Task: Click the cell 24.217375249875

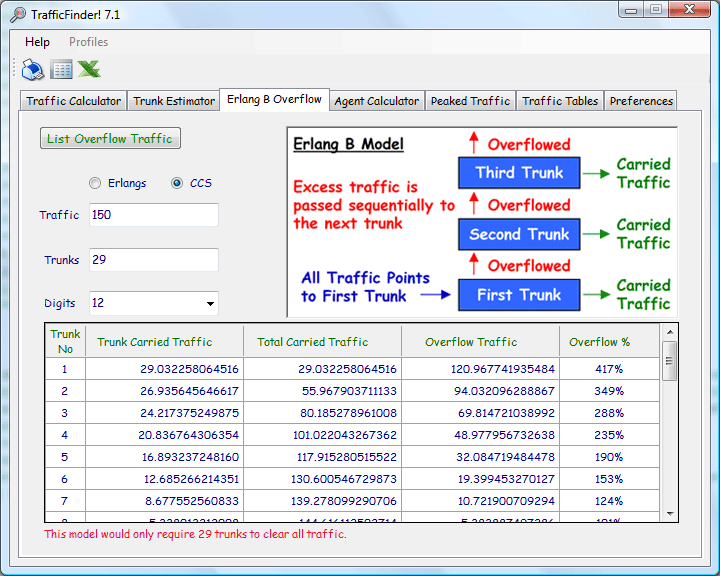Action: pyautogui.click(x=164, y=413)
